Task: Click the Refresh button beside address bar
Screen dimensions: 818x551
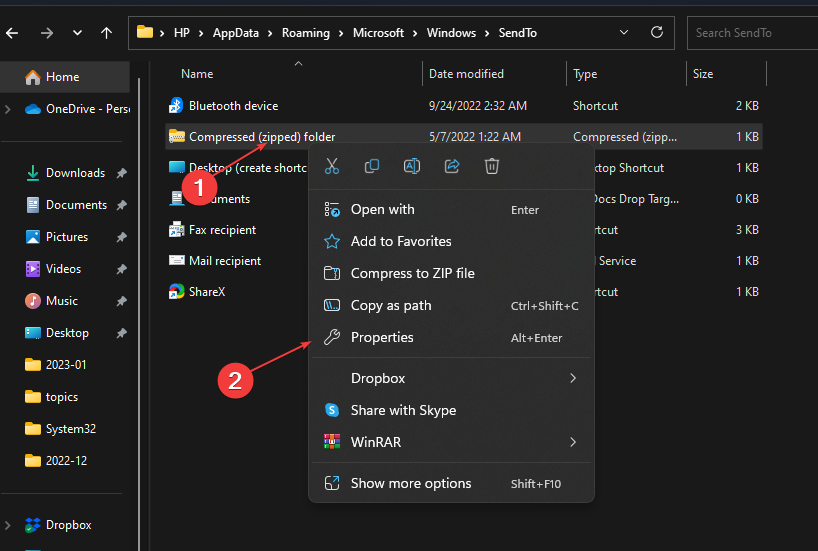Action: coord(657,33)
